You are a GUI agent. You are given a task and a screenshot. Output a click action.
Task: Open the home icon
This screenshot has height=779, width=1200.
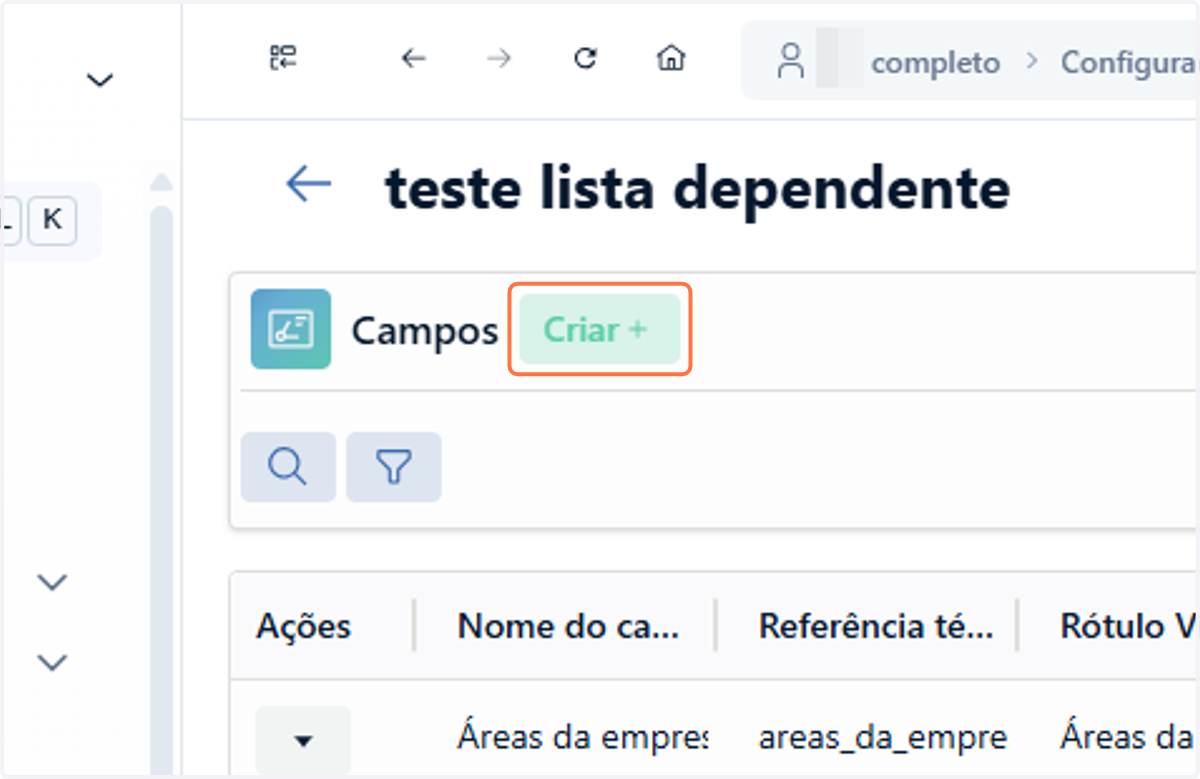point(671,59)
